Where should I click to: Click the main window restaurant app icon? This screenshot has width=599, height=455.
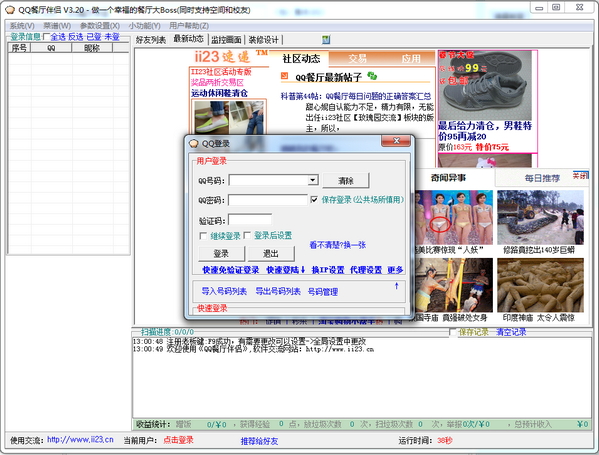pyautogui.click(x=10, y=10)
